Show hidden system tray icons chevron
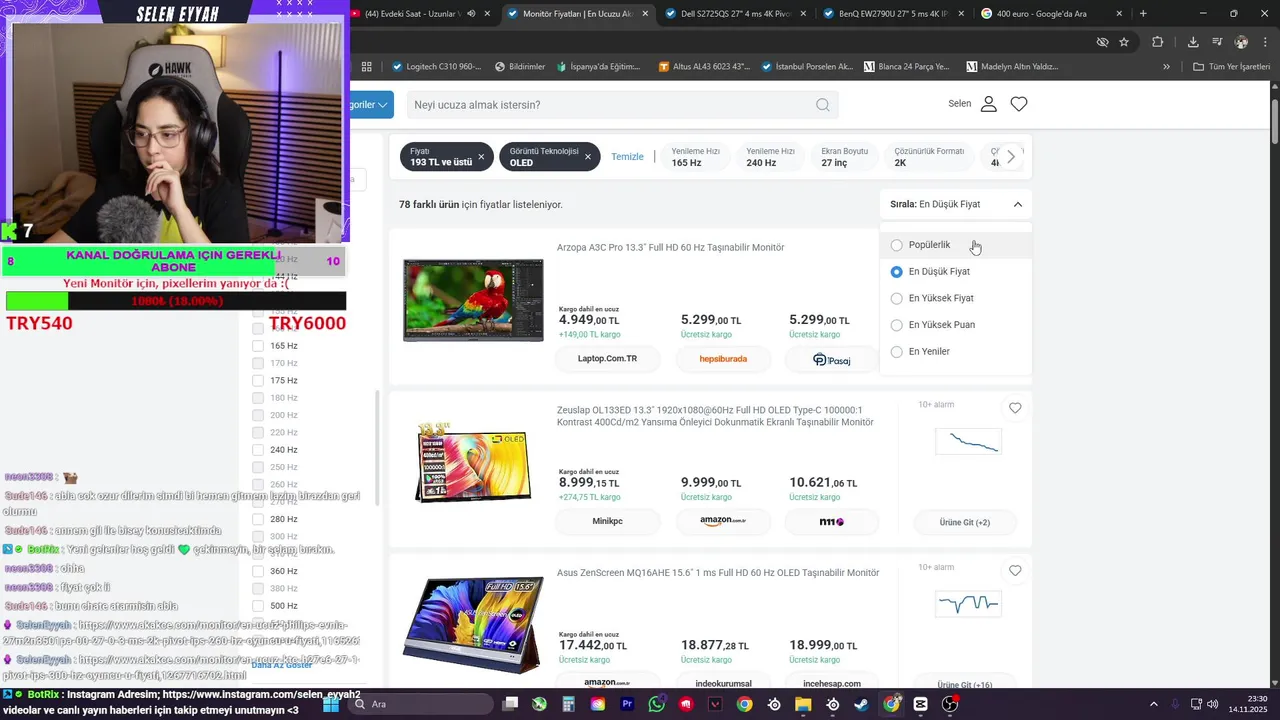The width and height of the screenshot is (1280, 720). [x=1153, y=704]
